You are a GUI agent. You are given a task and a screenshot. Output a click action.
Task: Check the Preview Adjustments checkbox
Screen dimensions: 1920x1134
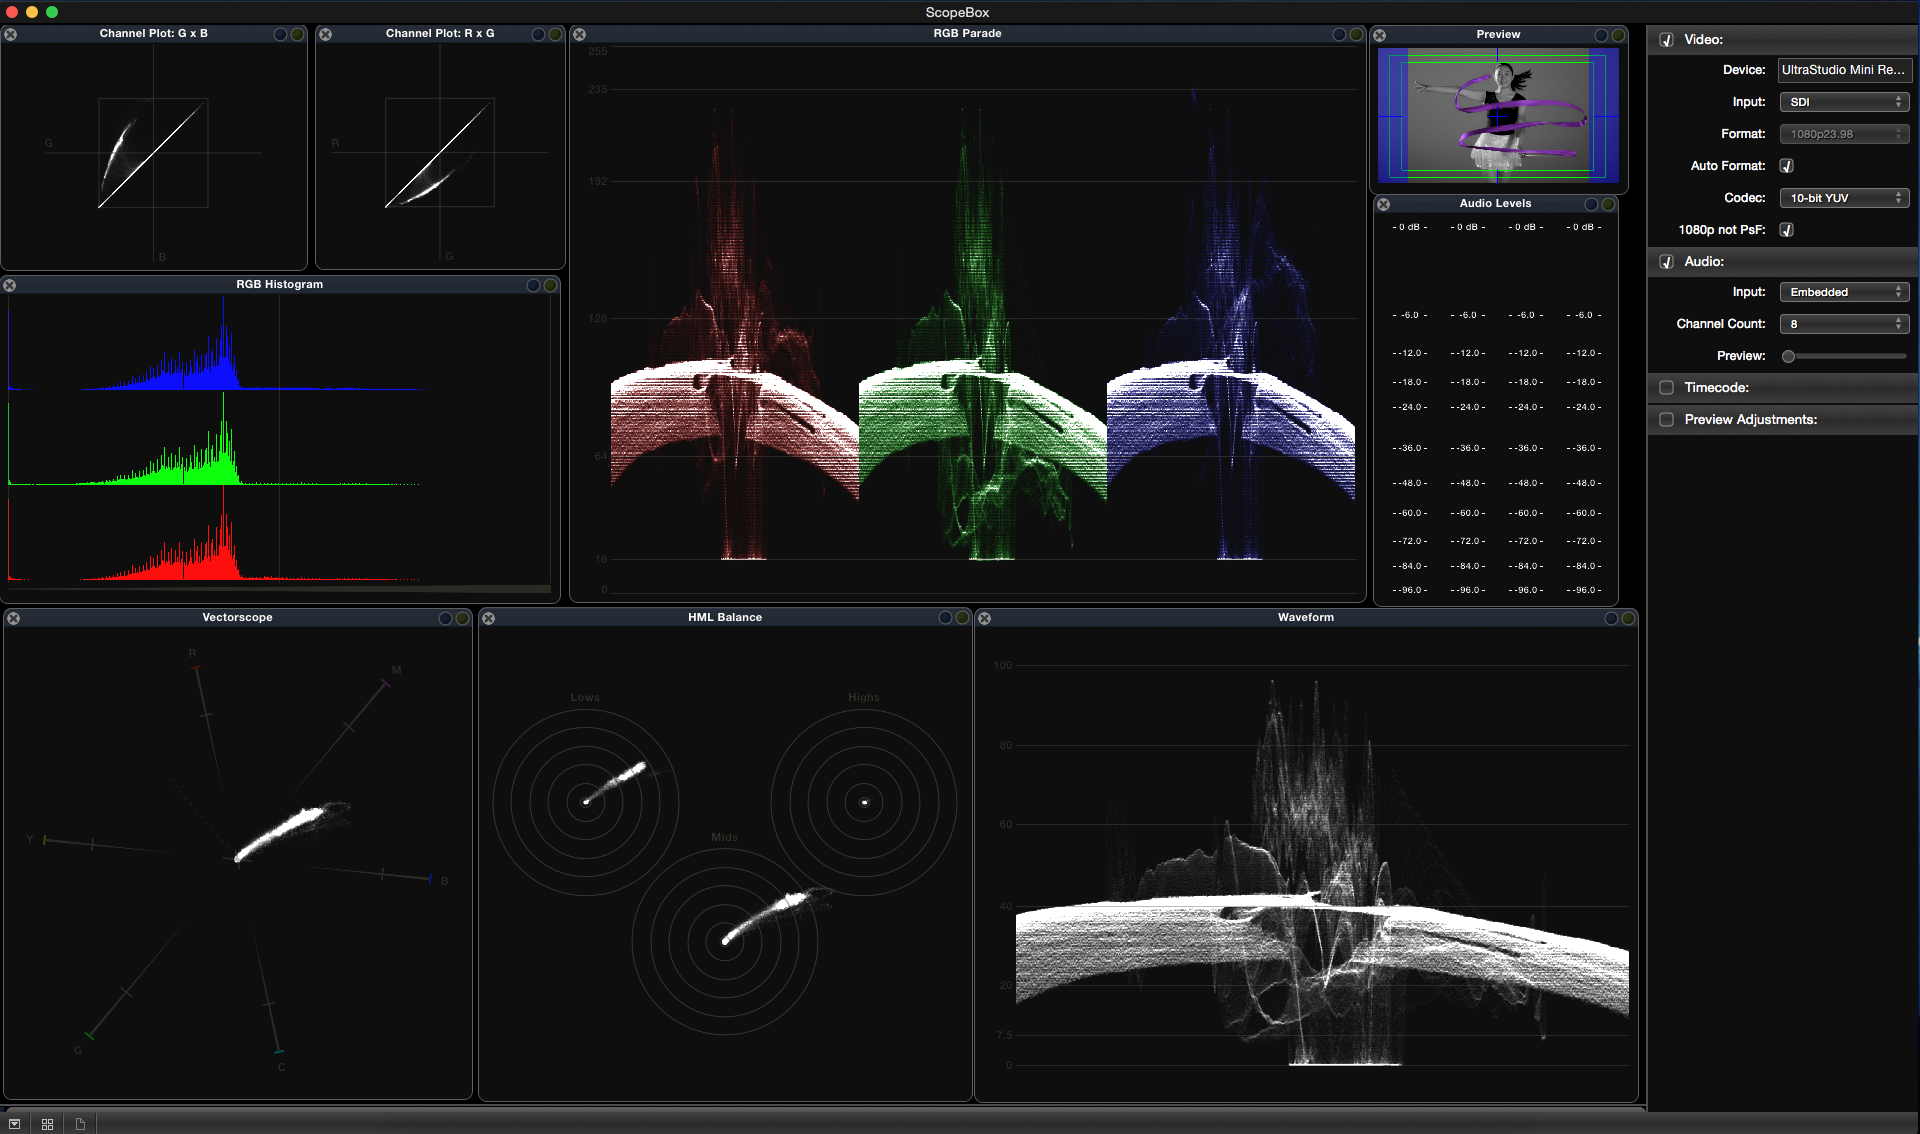[x=1667, y=420]
